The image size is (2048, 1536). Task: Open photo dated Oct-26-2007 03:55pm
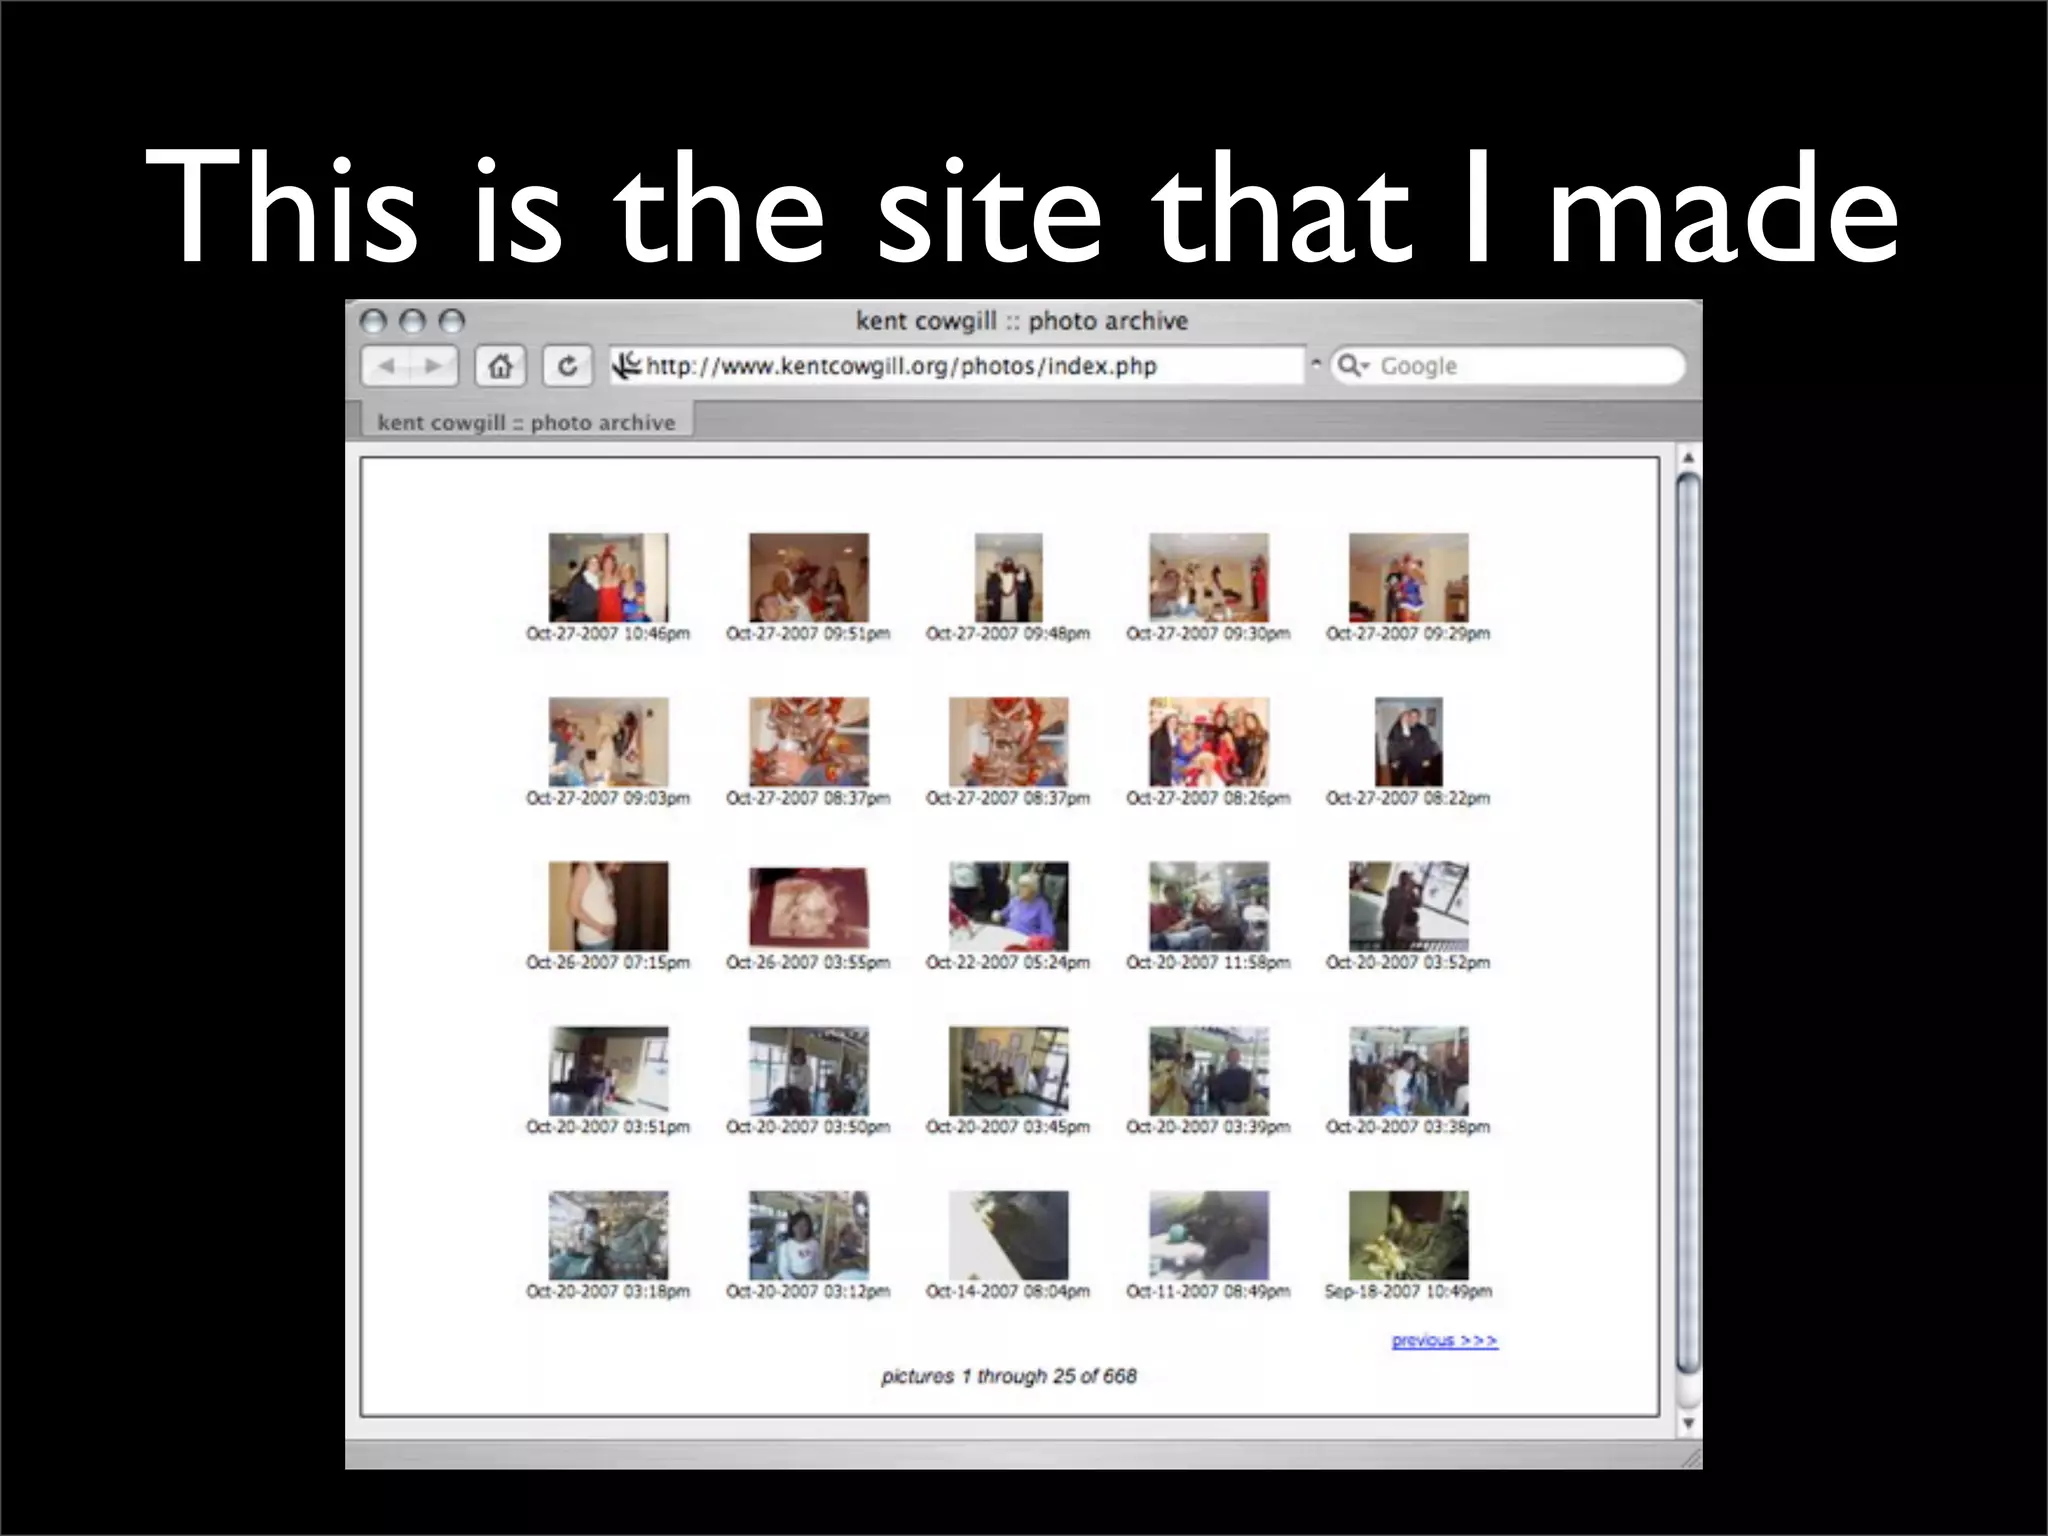[x=809, y=906]
